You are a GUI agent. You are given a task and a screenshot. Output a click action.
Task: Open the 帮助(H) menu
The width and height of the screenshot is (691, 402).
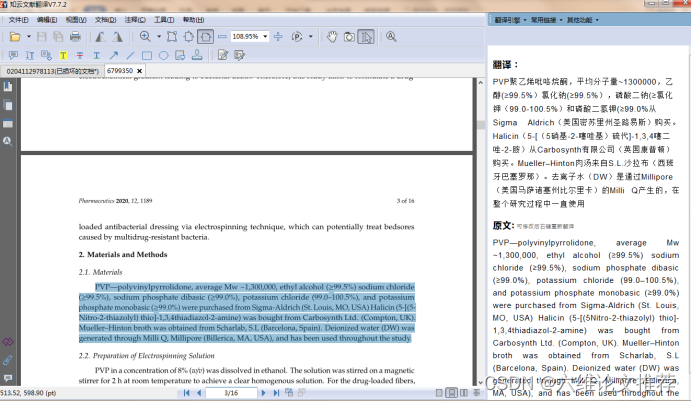(193, 20)
